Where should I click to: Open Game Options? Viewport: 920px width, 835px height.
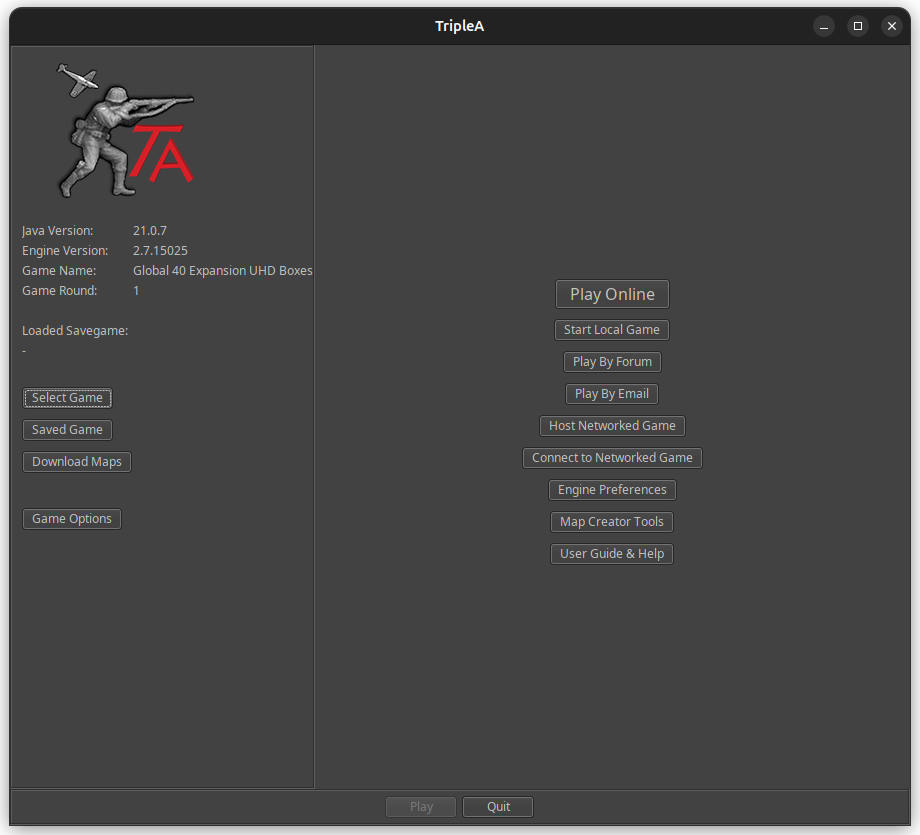point(71,518)
